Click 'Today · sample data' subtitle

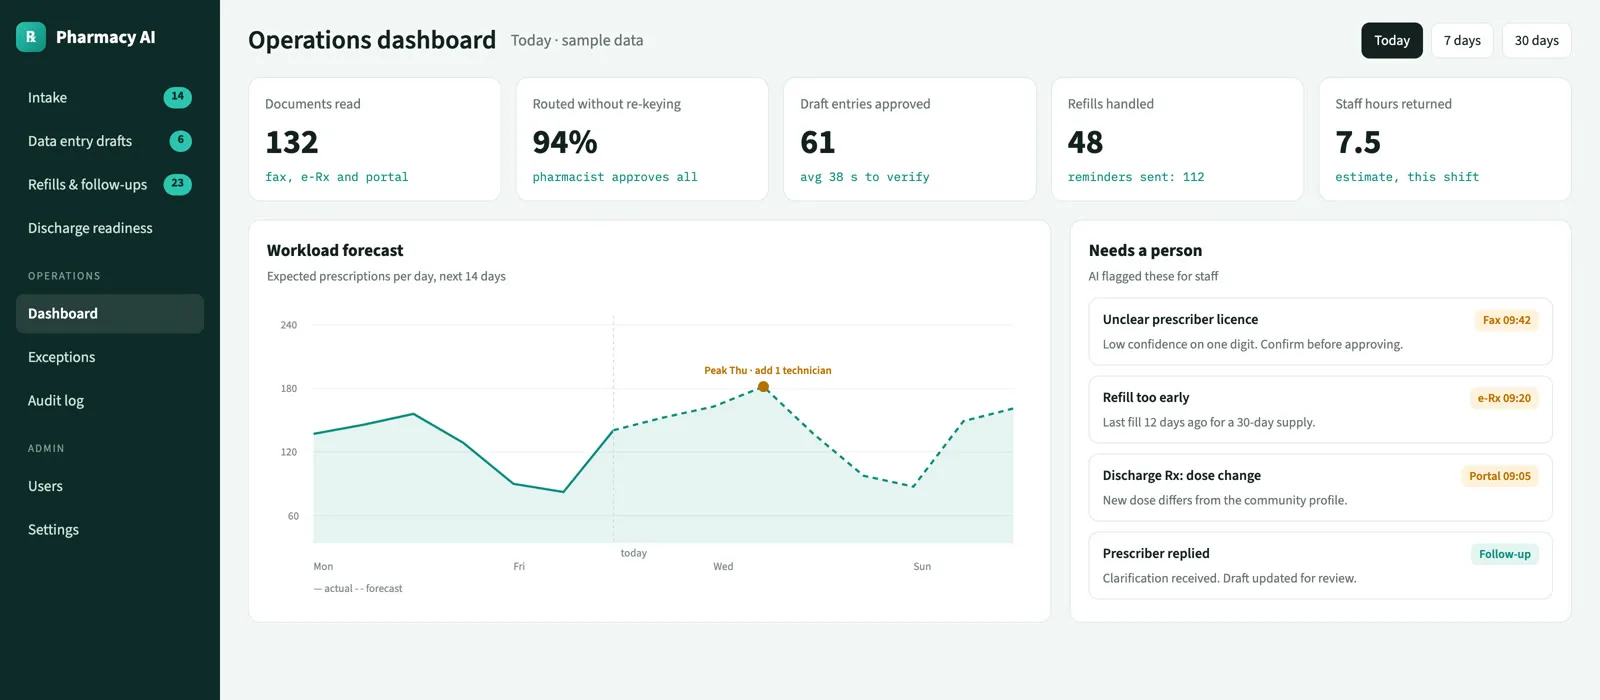pyautogui.click(x=577, y=40)
